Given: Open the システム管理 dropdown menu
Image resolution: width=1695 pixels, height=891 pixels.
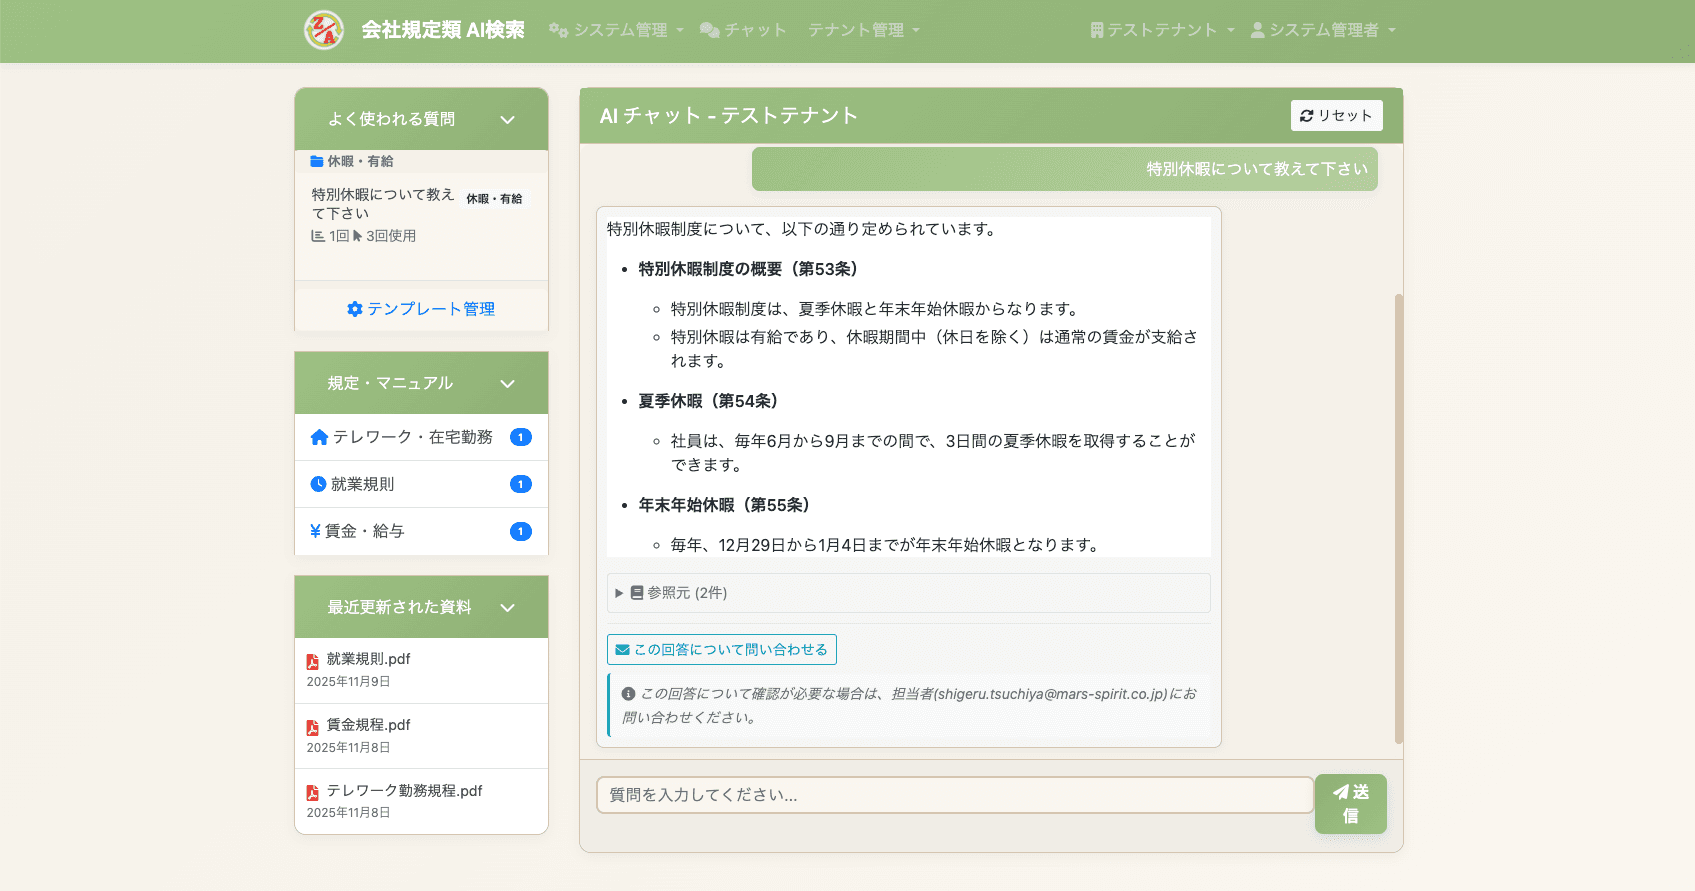Looking at the screenshot, I should point(616,30).
